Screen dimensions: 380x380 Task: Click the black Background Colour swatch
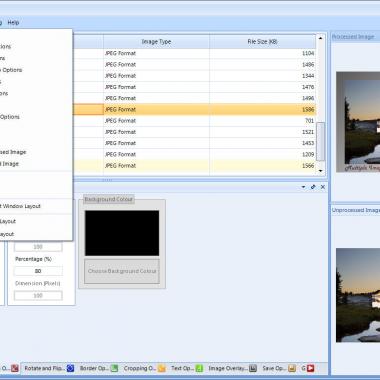(x=122, y=233)
